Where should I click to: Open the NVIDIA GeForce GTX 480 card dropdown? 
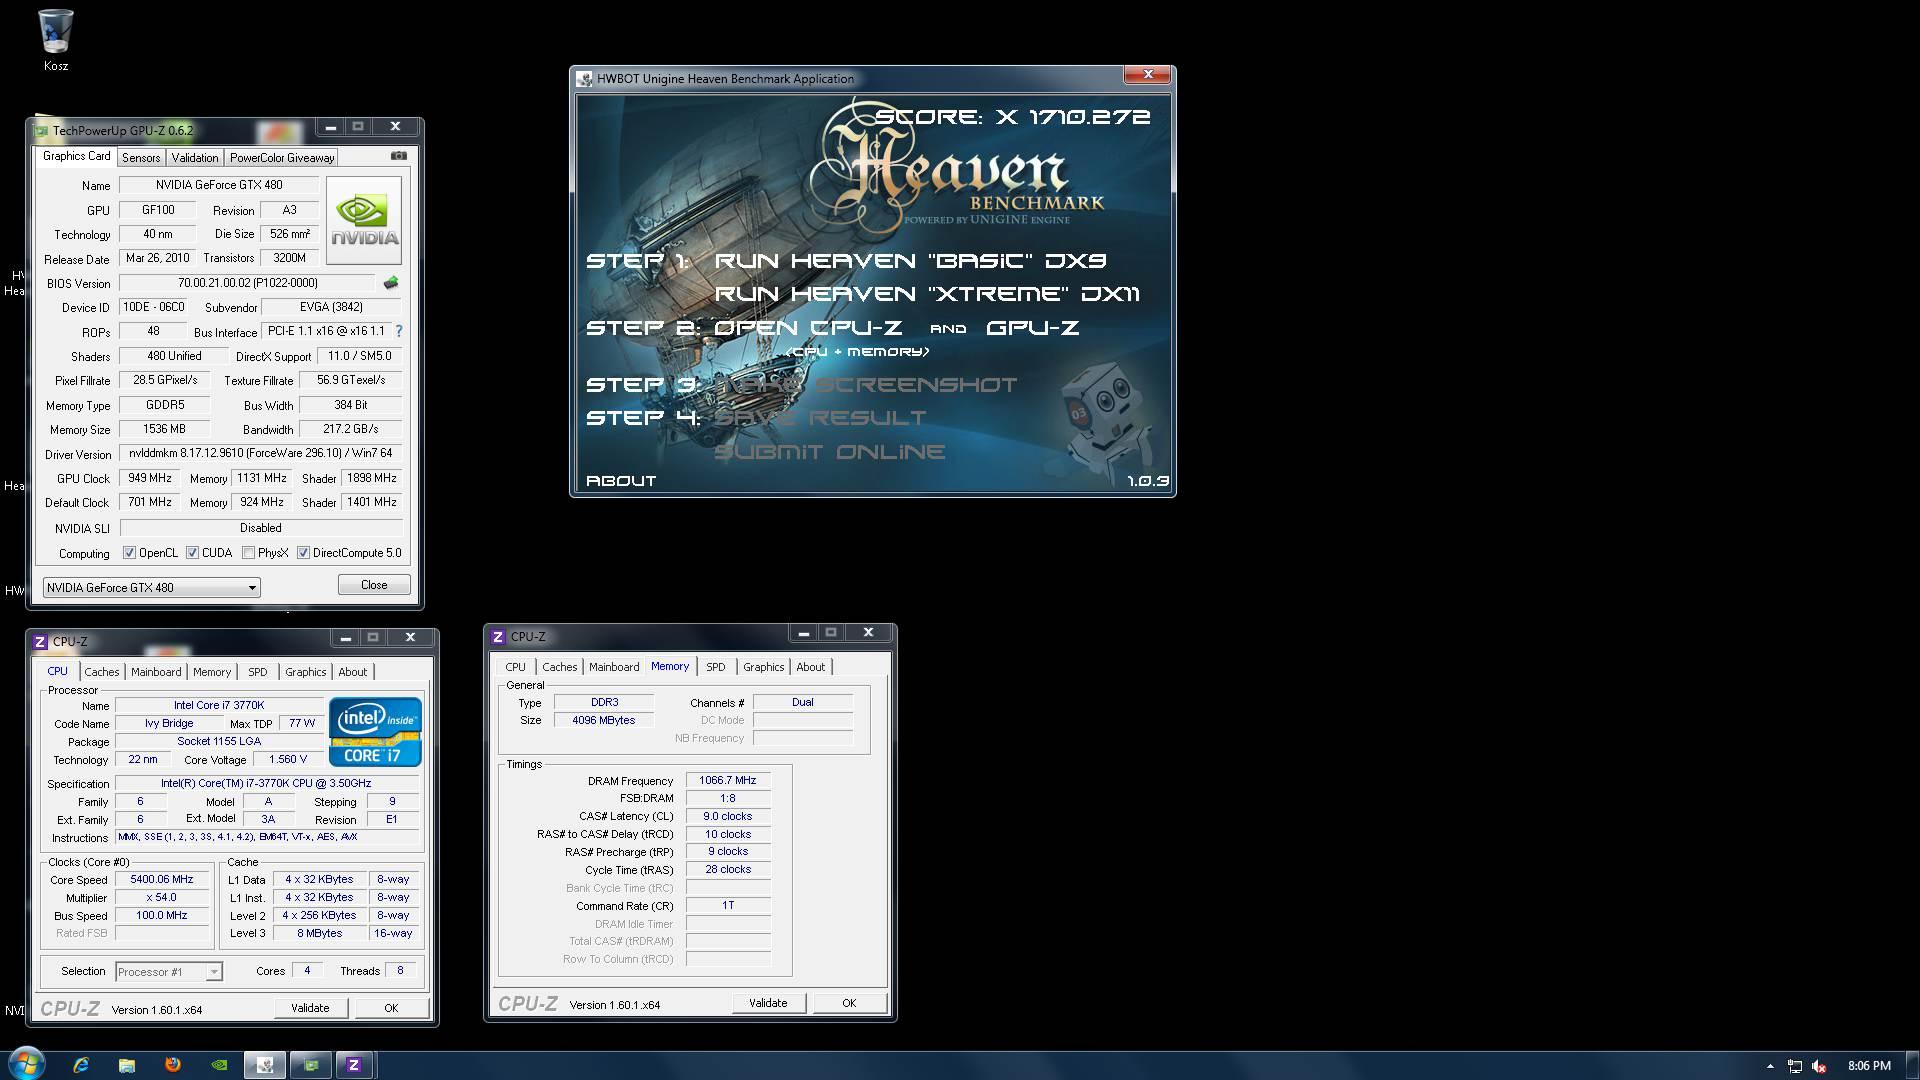[152, 587]
